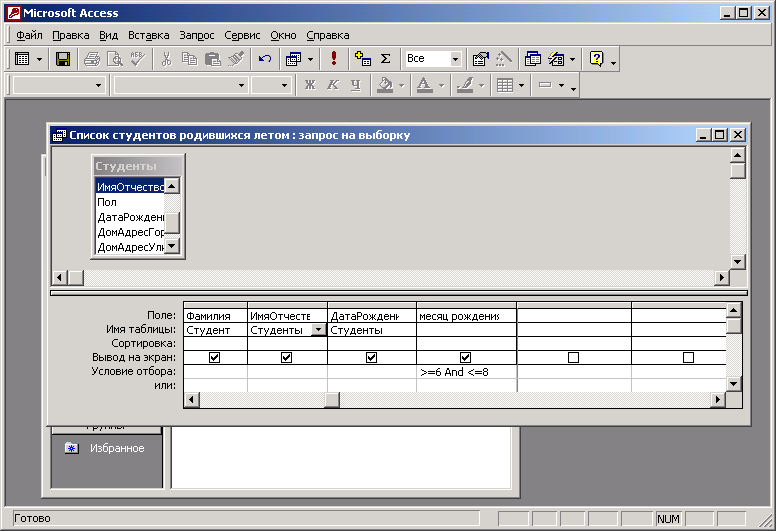Click the Format Painter brush icon

point(236,59)
